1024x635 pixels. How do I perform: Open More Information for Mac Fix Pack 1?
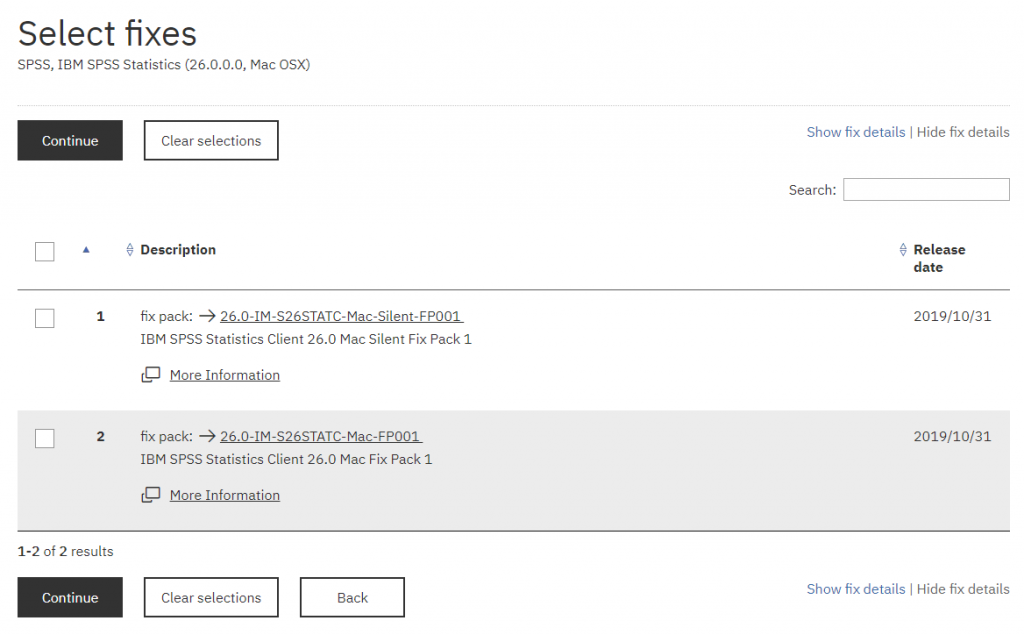(225, 495)
